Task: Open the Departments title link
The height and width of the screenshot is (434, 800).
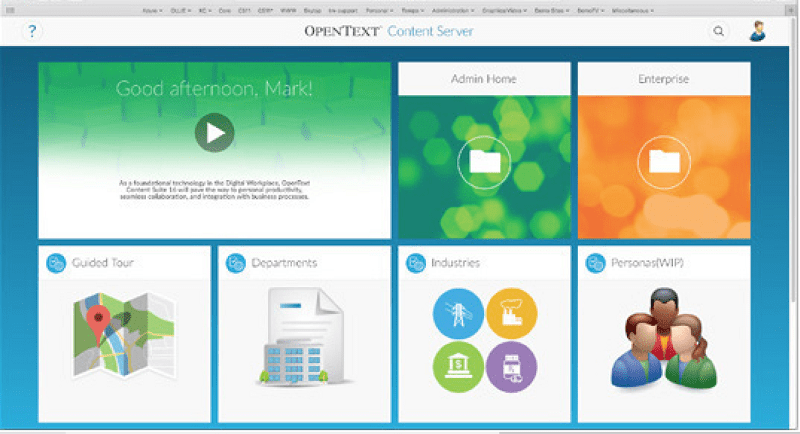Action: click(x=284, y=263)
